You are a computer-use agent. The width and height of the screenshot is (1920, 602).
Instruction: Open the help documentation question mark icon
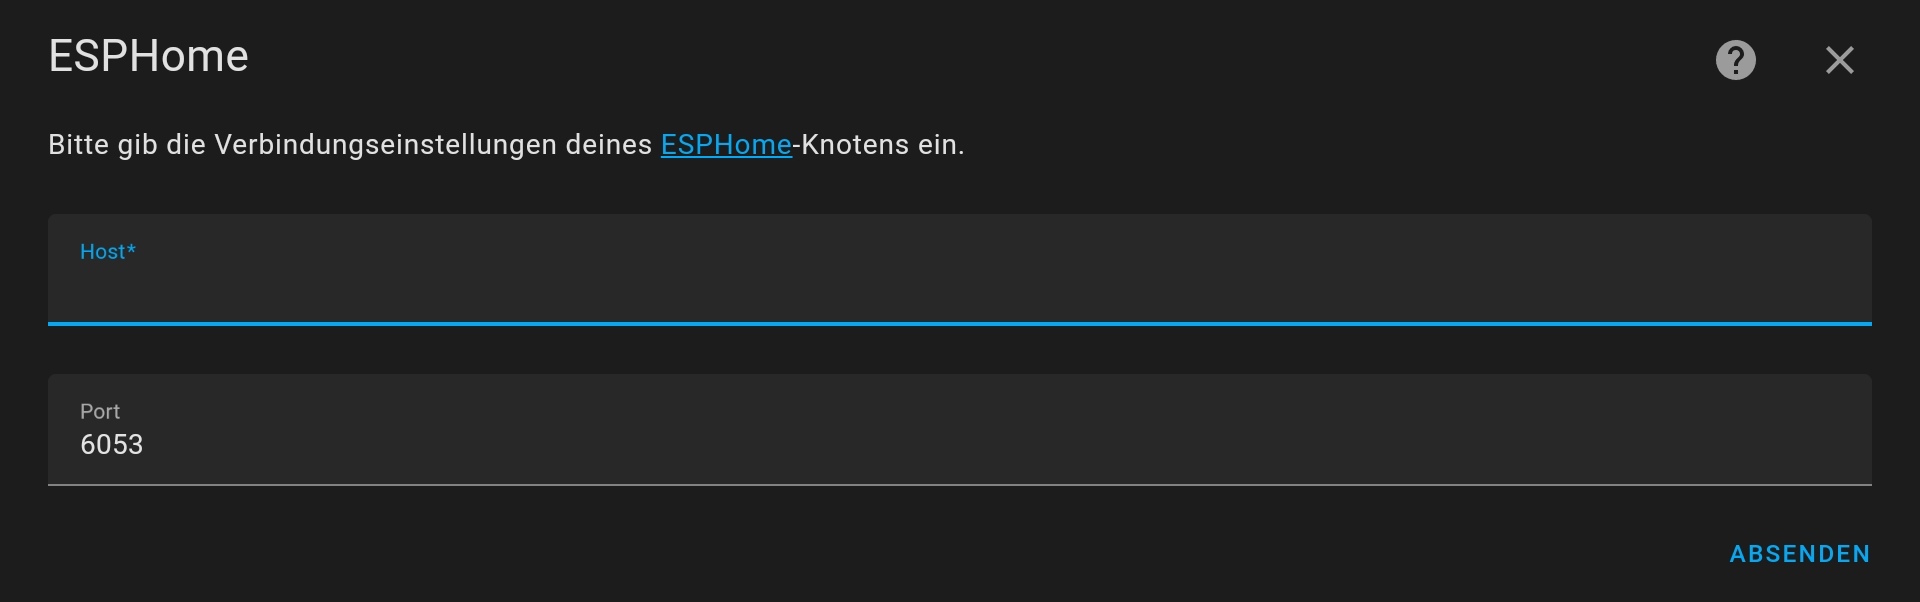[x=1735, y=60]
